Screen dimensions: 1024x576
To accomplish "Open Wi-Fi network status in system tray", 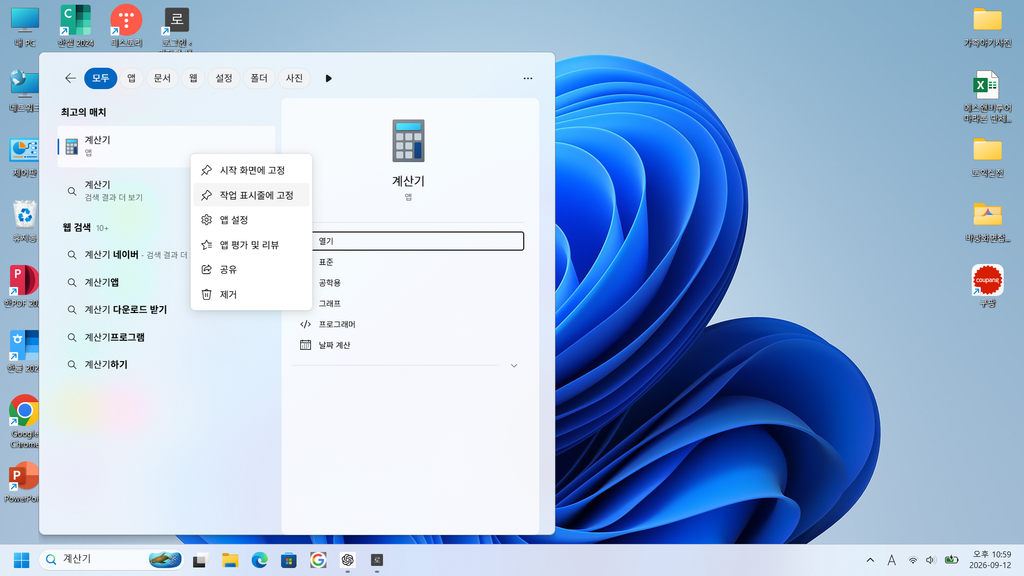I will pyautogui.click(x=913, y=560).
